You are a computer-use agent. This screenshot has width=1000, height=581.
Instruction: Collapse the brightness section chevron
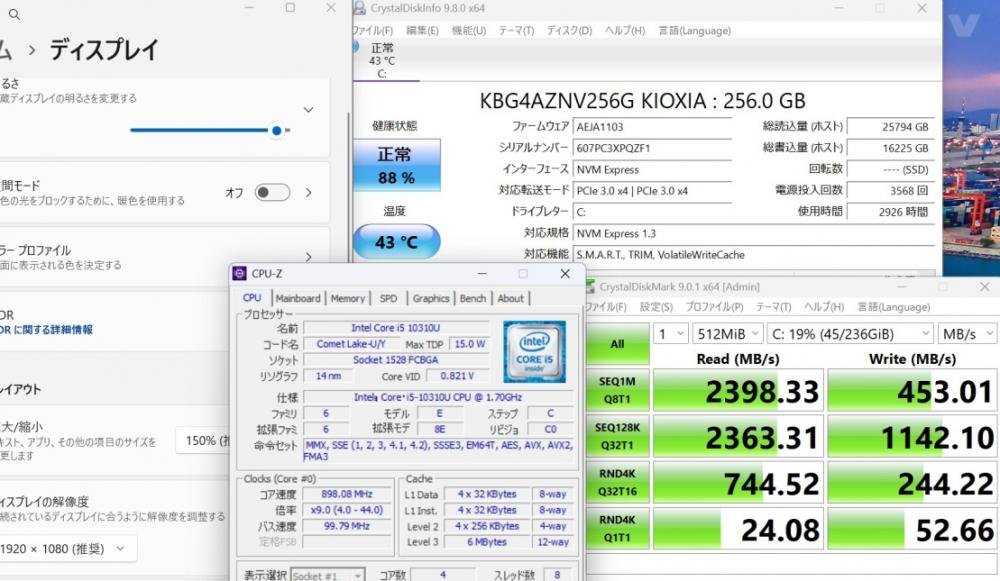point(309,110)
